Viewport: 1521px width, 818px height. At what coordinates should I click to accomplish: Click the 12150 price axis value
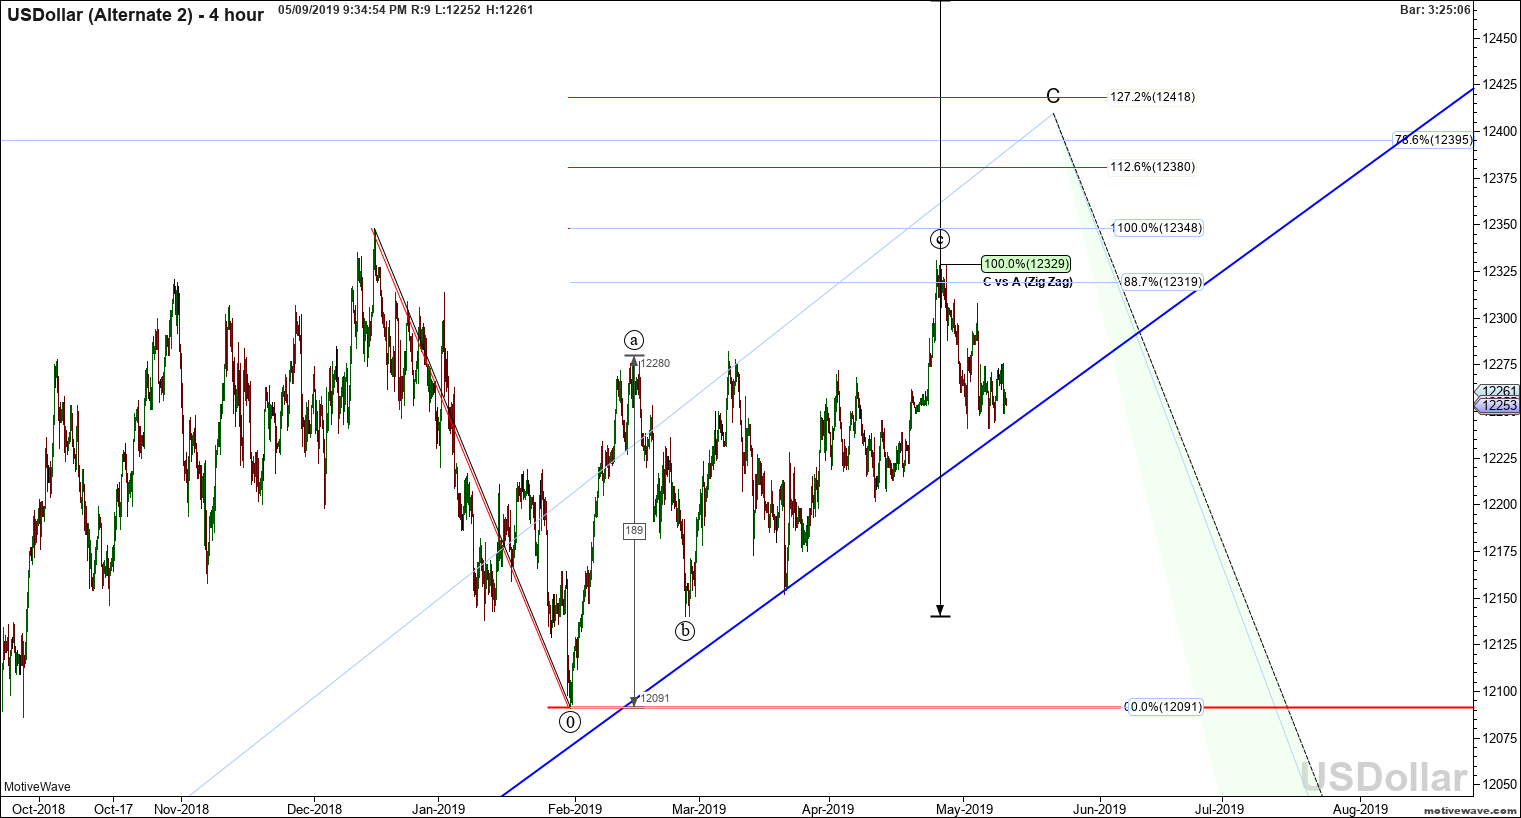(x=1499, y=598)
